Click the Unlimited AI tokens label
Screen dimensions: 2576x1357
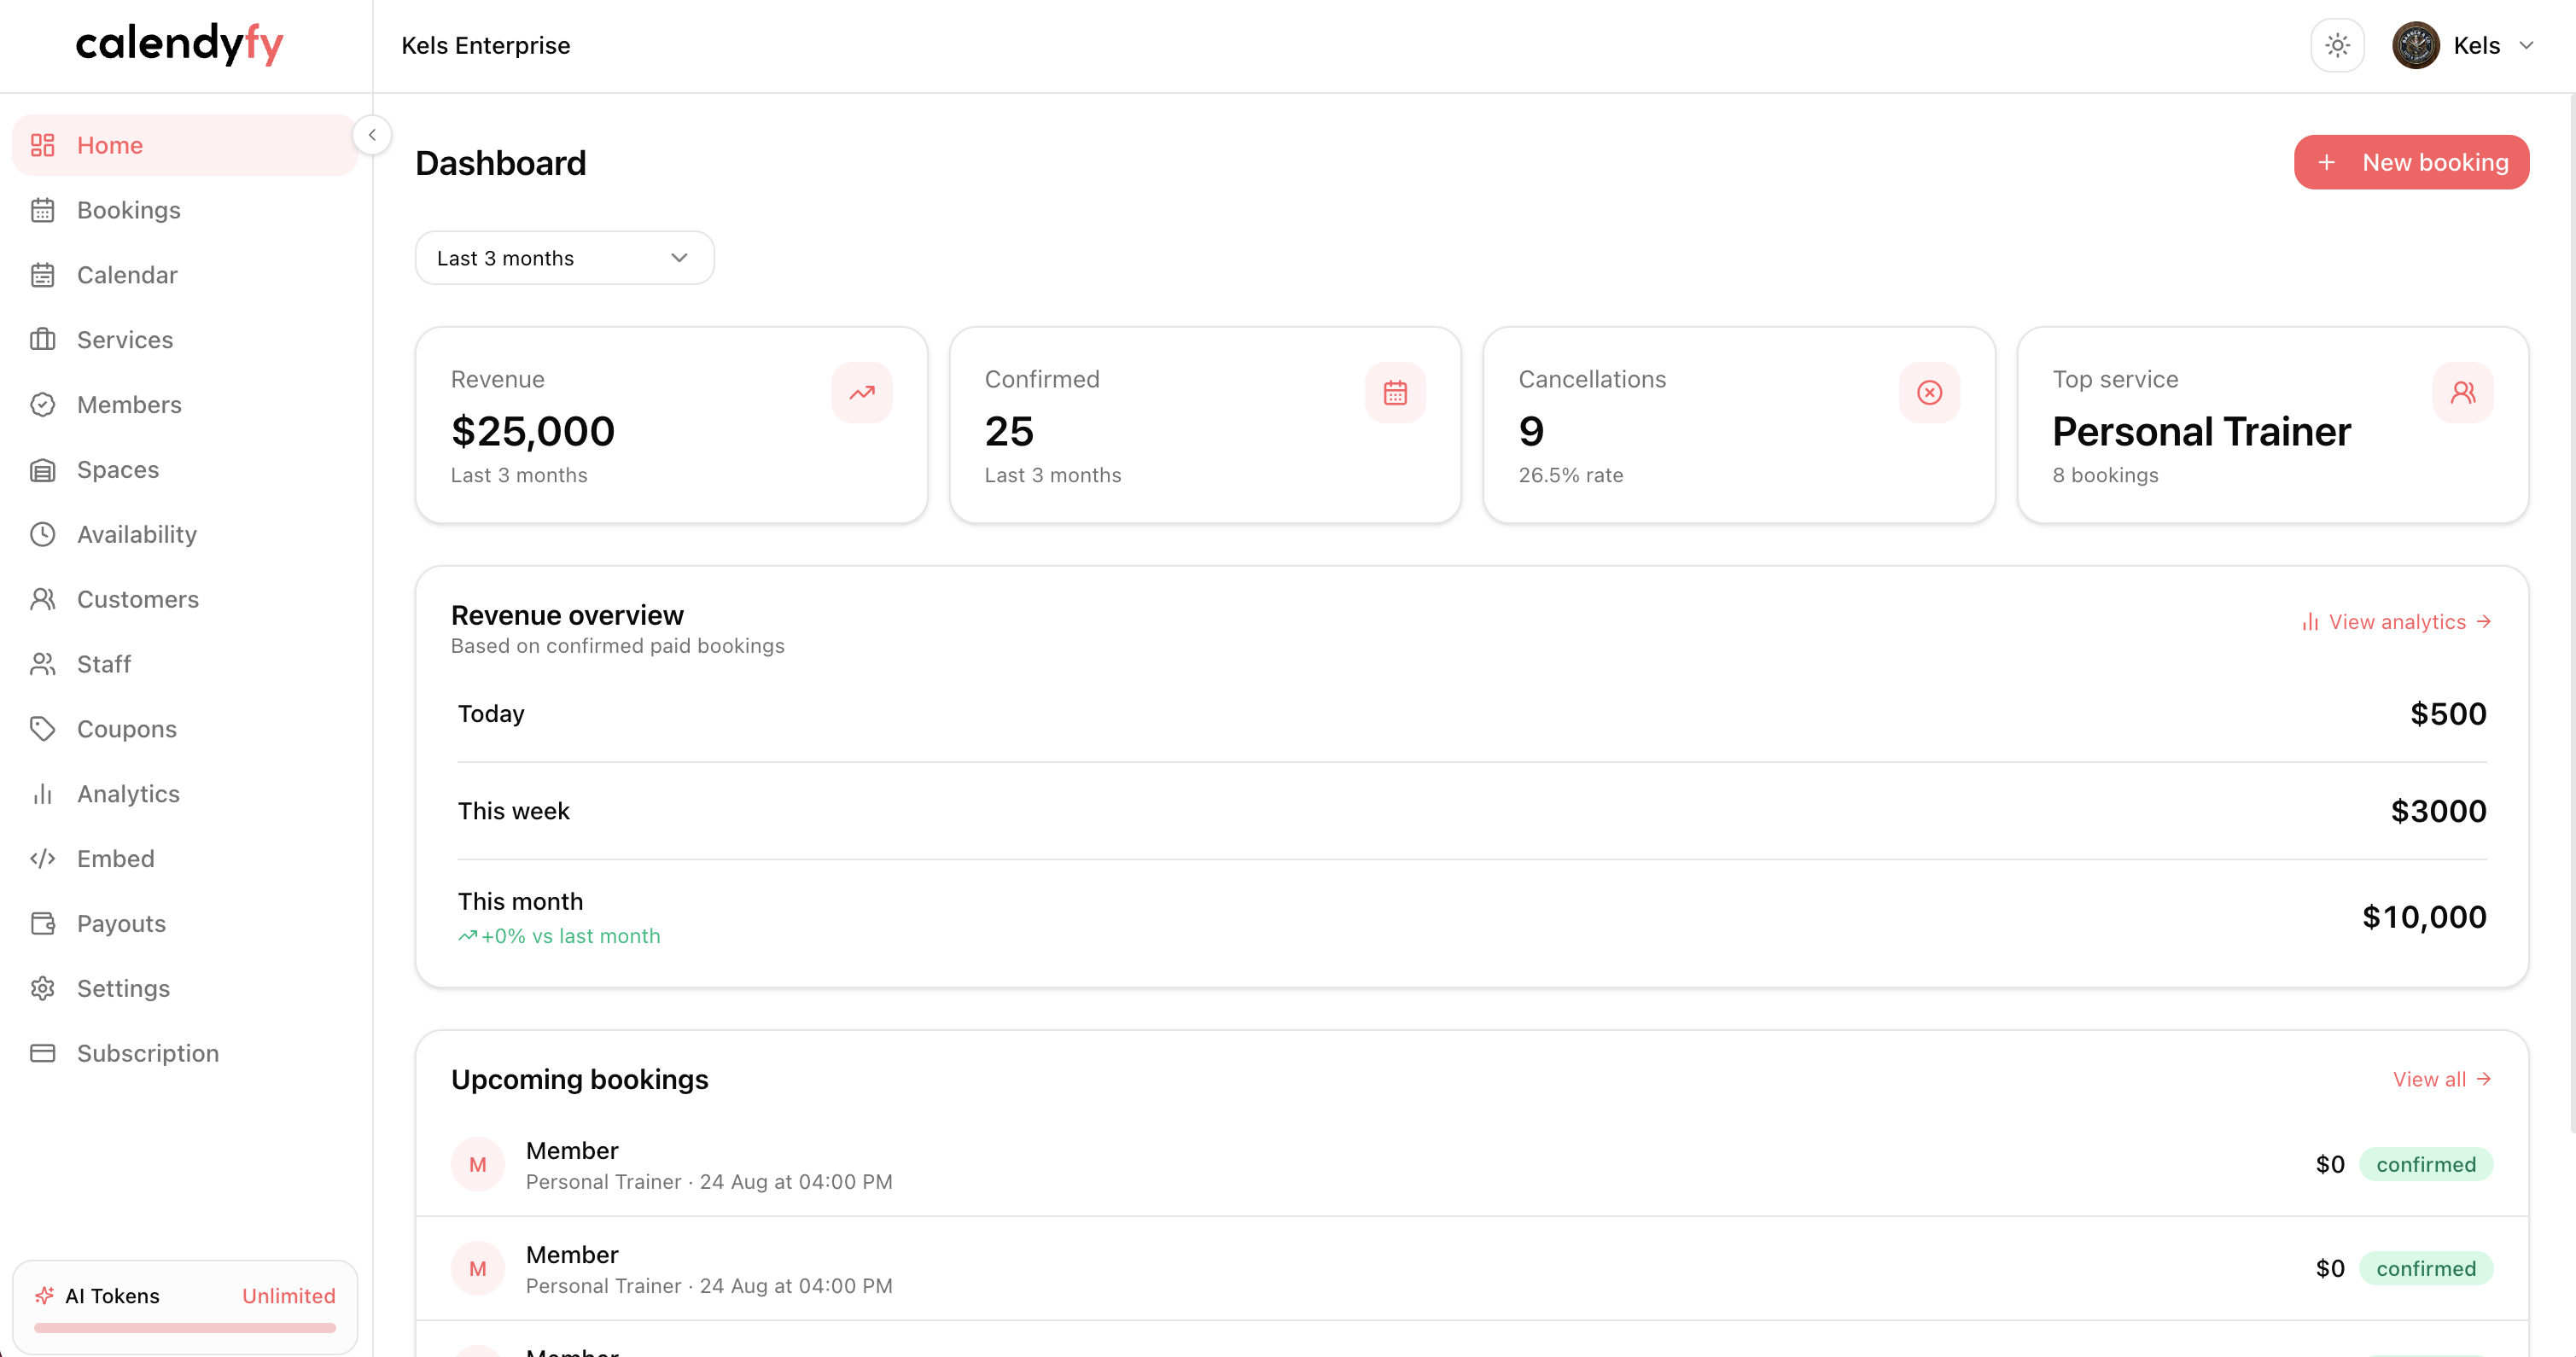pos(289,1296)
